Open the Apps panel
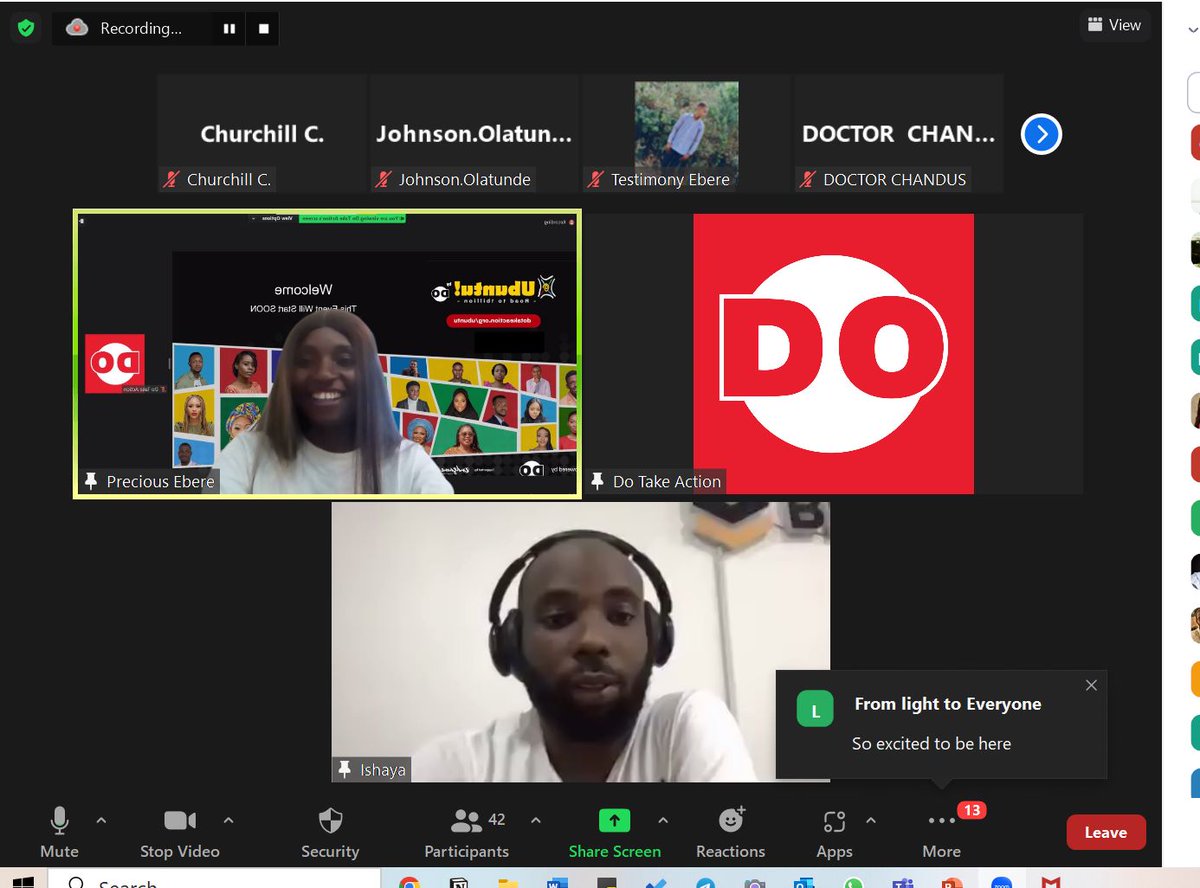 coord(834,832)
